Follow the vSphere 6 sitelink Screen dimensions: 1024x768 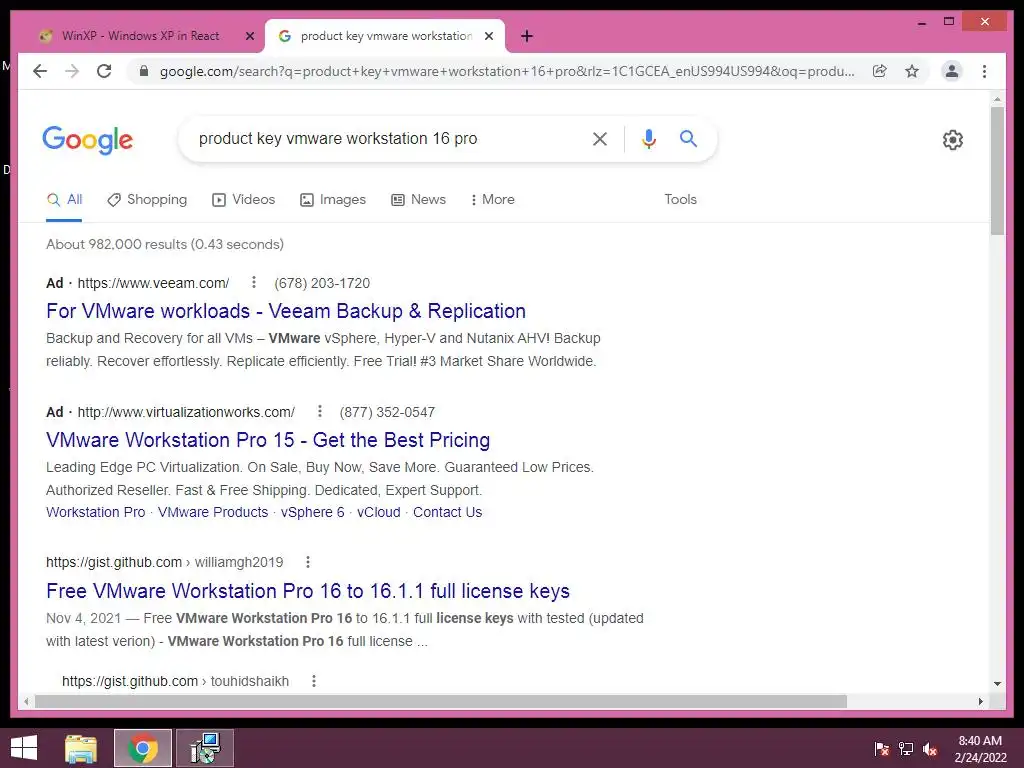312,512
